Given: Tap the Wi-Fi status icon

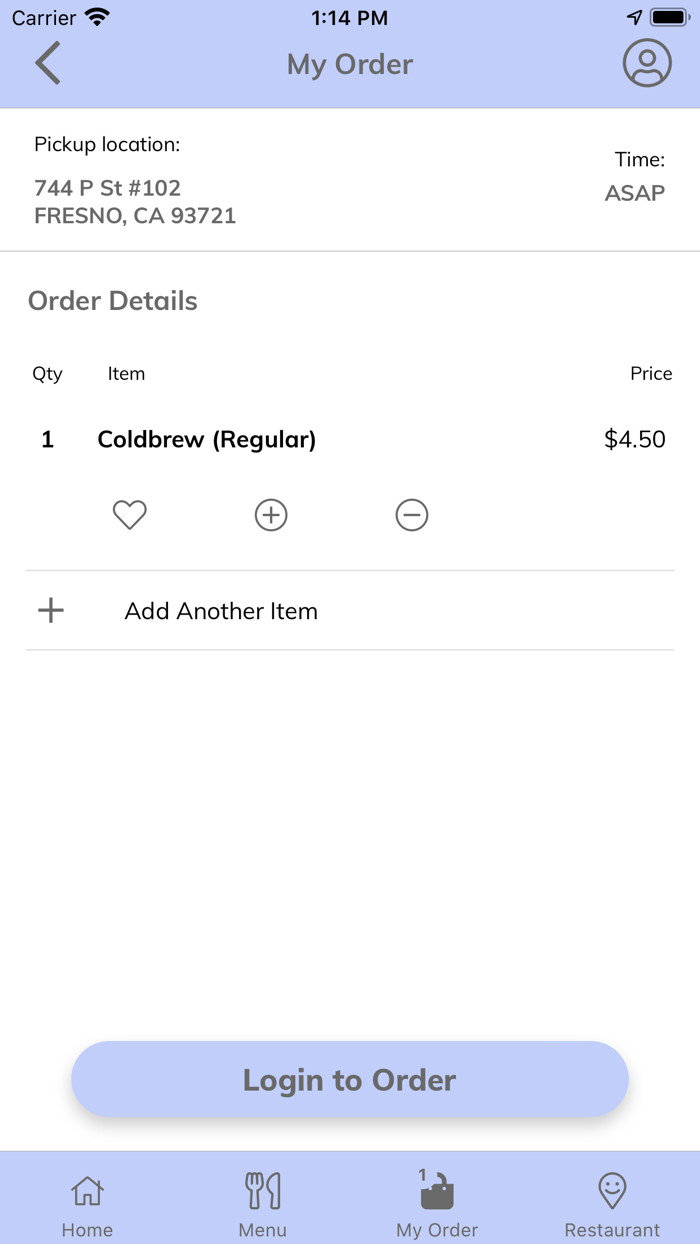Looking at the screenshot, I should 97,17.
